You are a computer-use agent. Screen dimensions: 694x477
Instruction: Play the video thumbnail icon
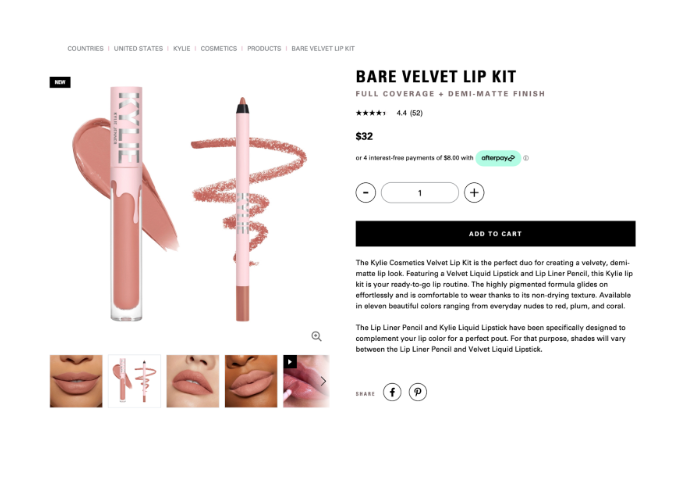coord(290,362)
